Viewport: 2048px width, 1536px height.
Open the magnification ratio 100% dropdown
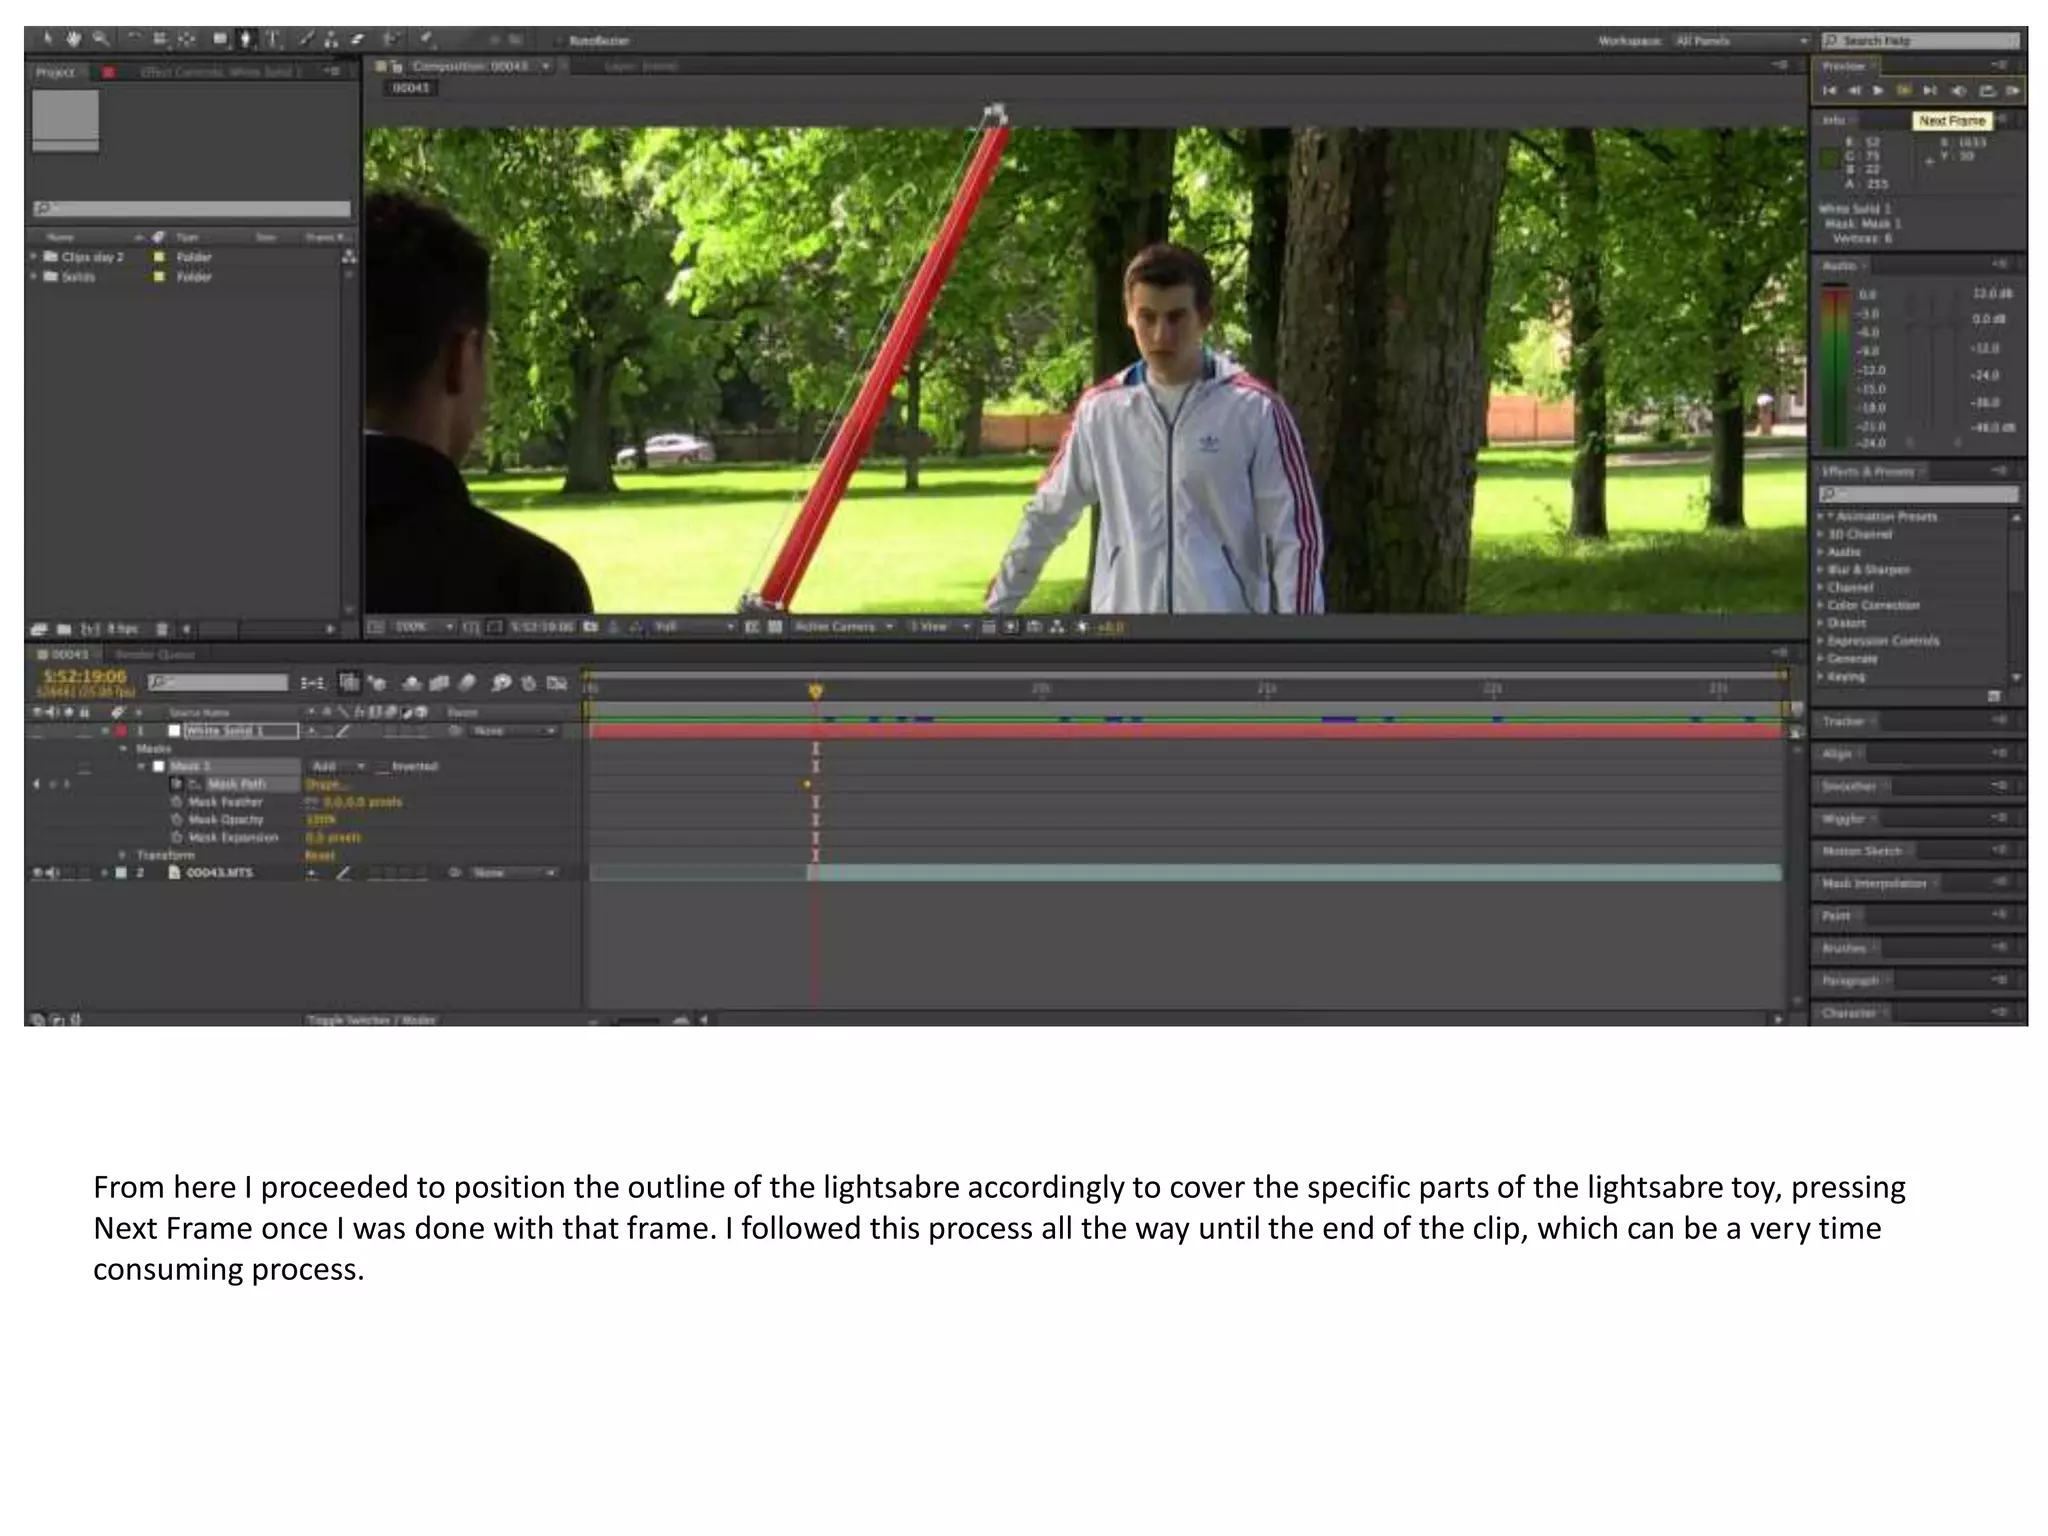tap(424, 627)
